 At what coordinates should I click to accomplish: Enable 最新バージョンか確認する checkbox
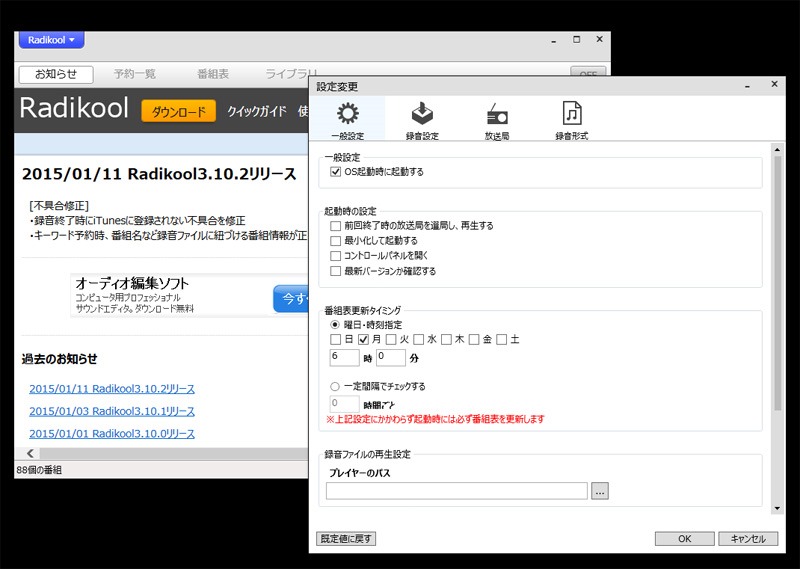[x=335, y=271]
